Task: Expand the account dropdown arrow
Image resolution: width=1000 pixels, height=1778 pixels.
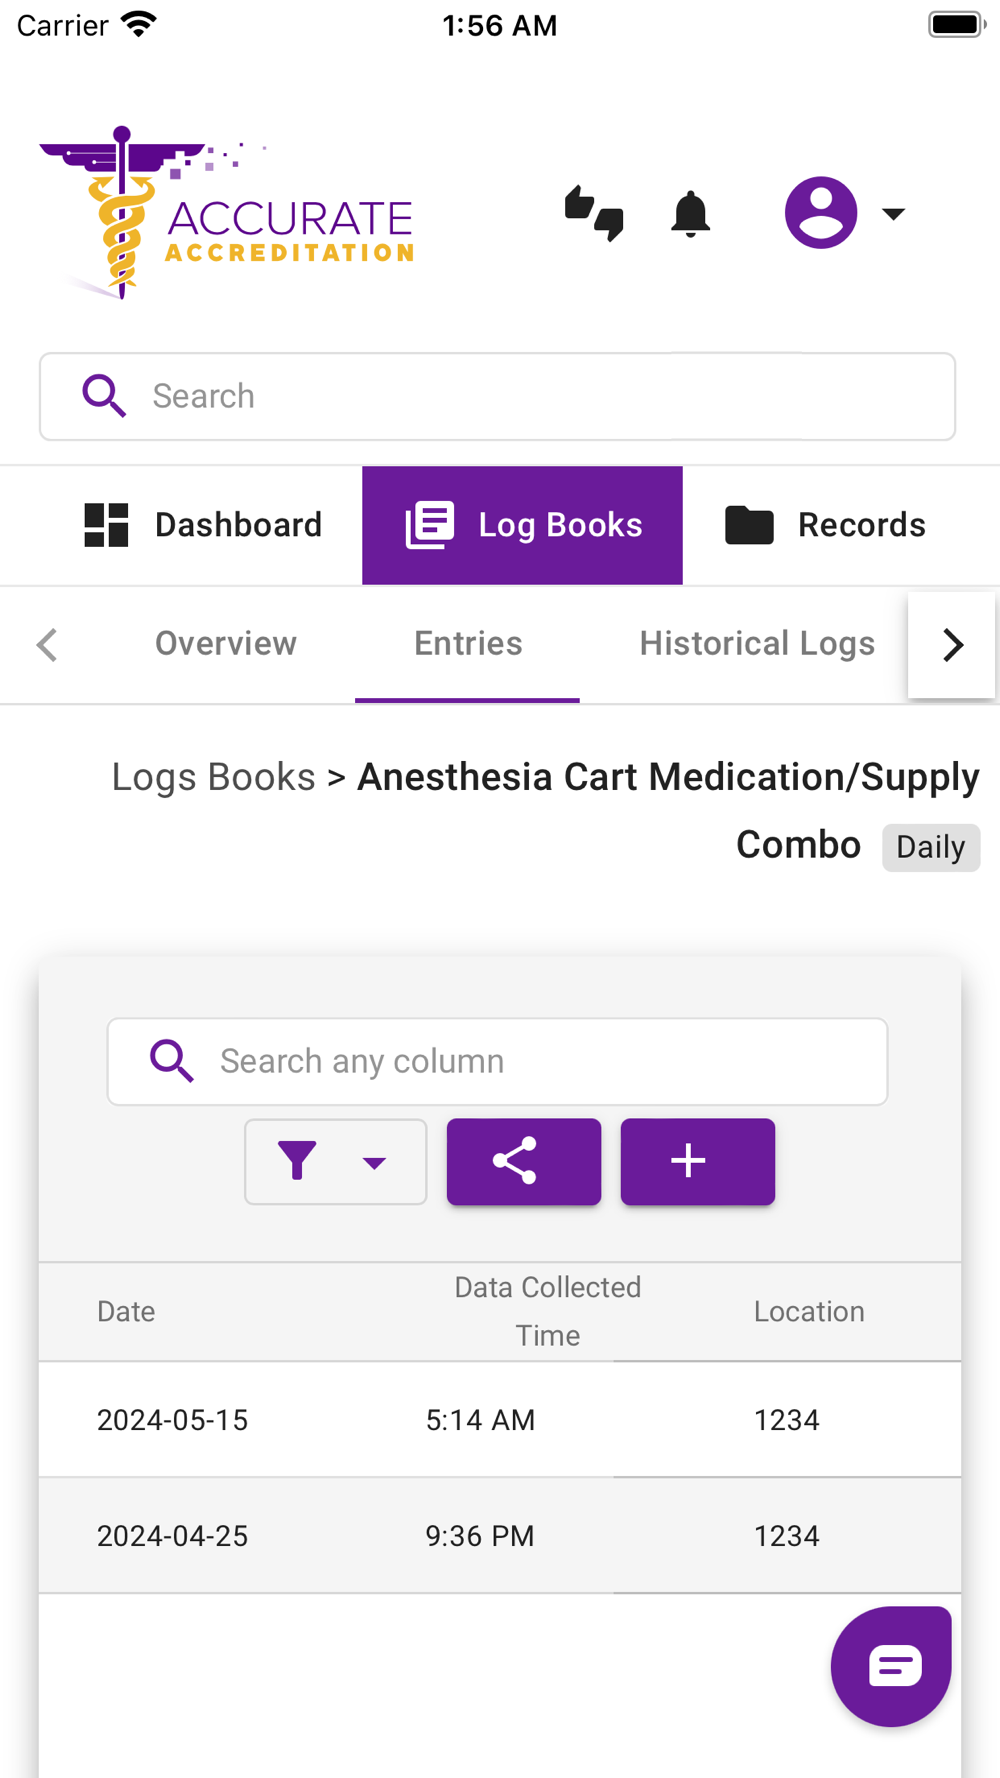Action: pos(894,213)
